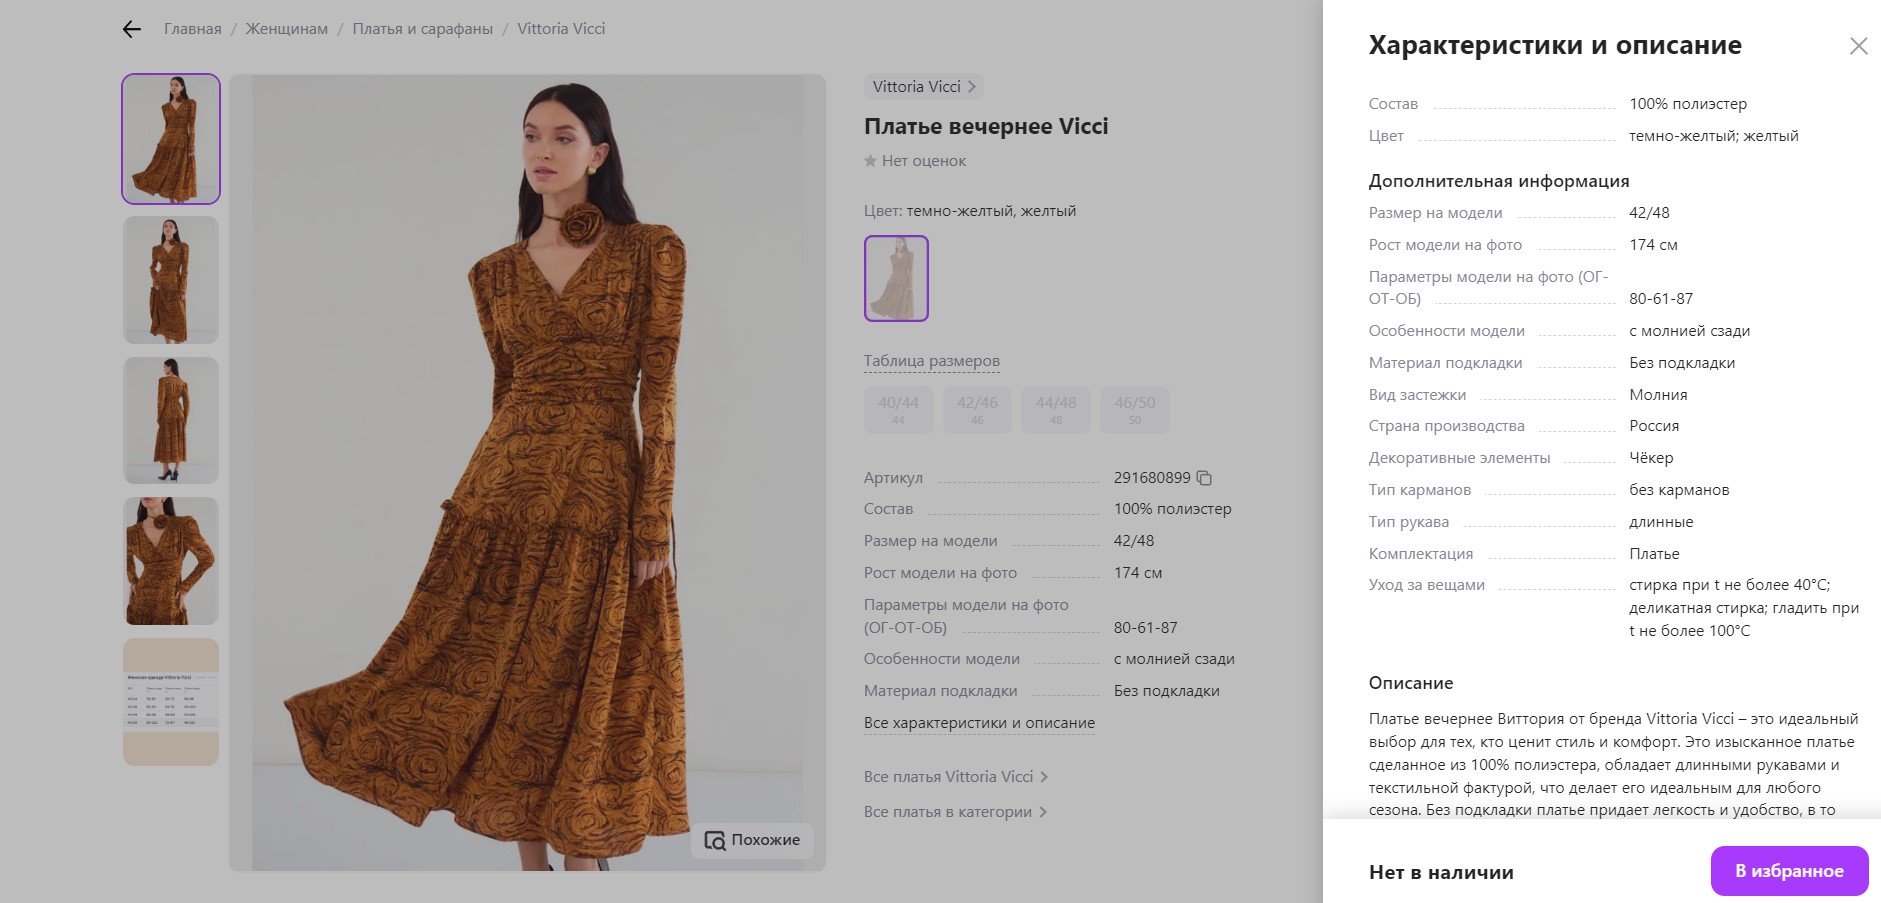Click the Похожие similar-items search icon
The height and width of the screenshot is (903, 1881).
(x=715, y=840)
